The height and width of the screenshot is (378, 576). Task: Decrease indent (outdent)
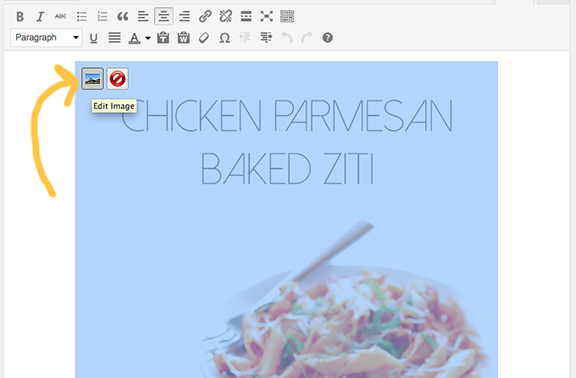click(245, 38)
